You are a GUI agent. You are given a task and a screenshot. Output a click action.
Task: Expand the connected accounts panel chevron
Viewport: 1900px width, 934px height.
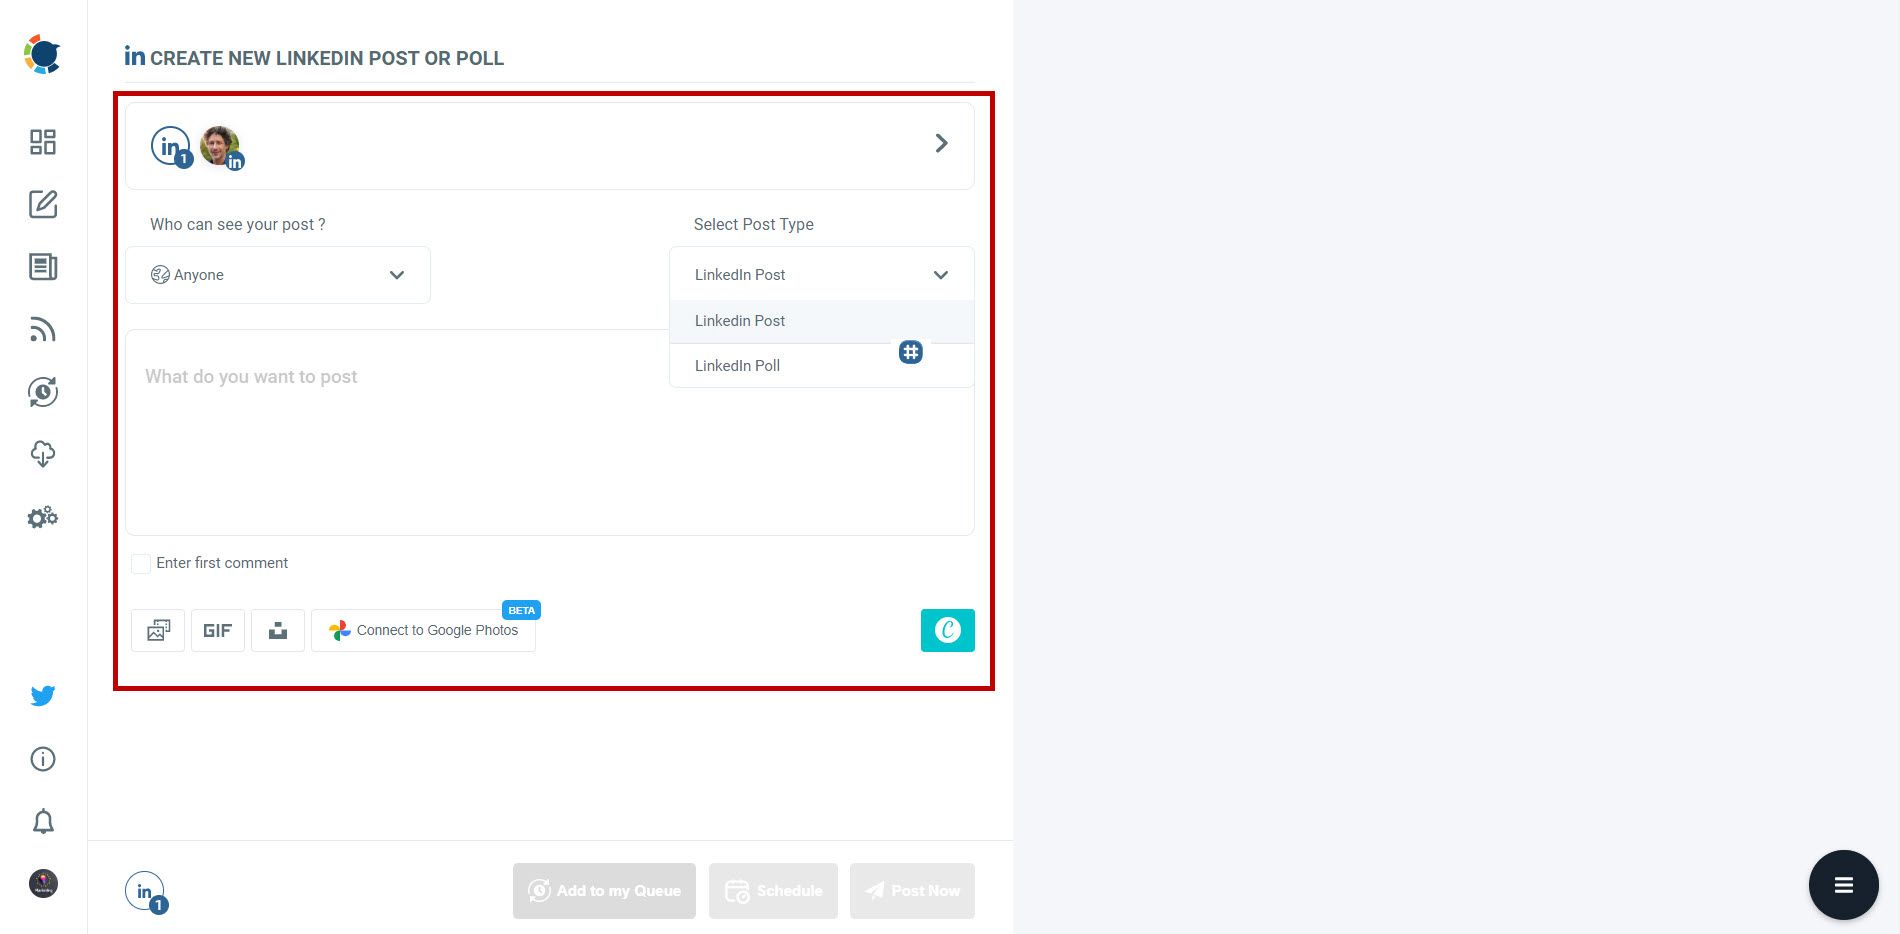coord(940,143)
